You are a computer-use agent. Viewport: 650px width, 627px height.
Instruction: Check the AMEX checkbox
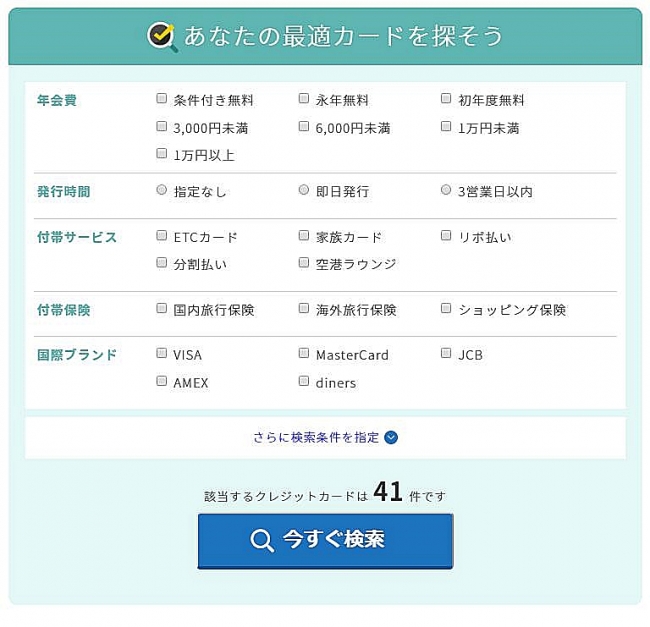coord(162,382)
